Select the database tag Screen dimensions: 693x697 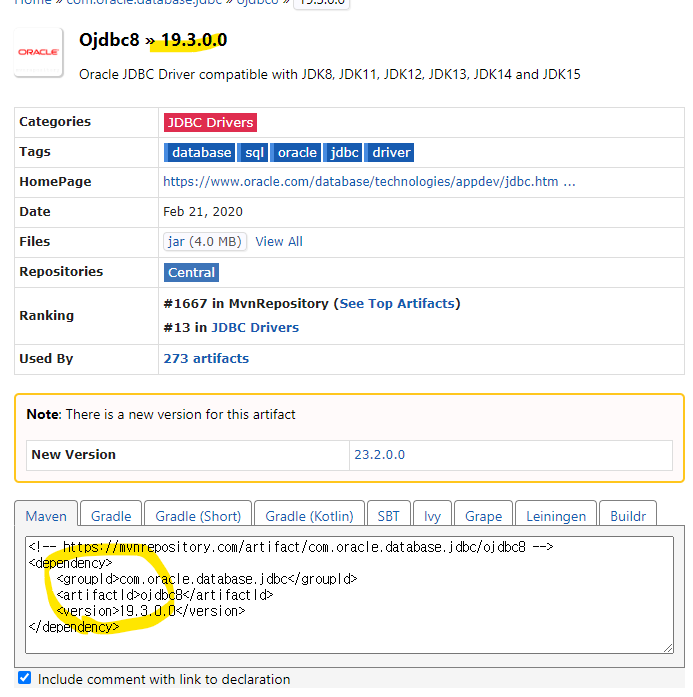[200, 152]
